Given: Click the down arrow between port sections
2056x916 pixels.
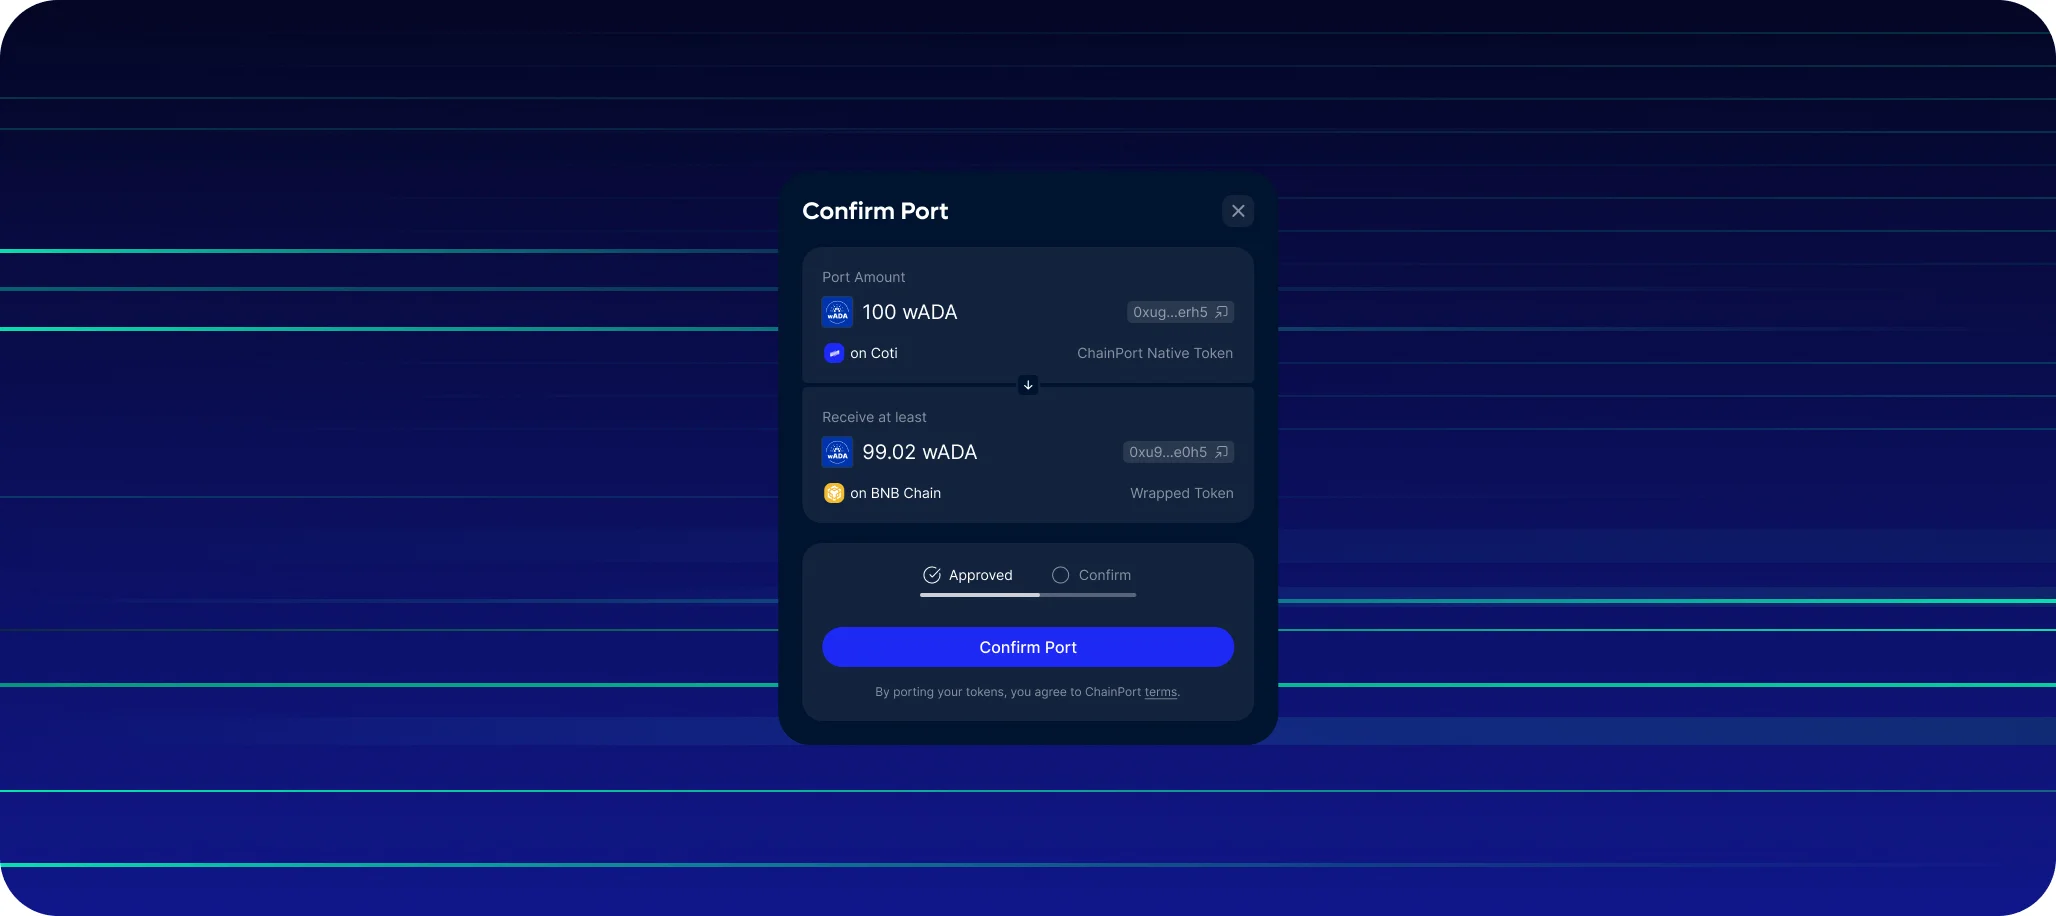Looking at the screenshot, I should (x=1028, y=385).
